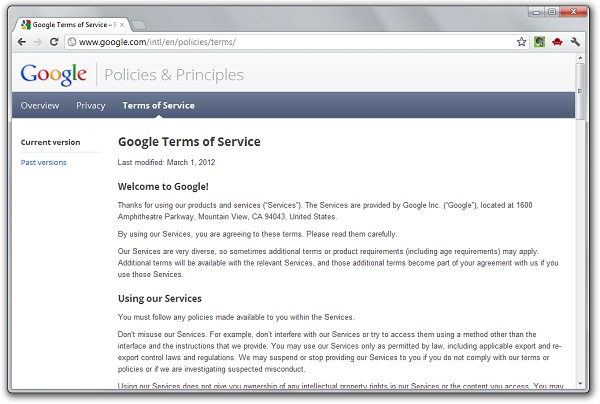Click the address bar URL field
The width and height of the screenshot is (600, 404).
[x=290, y=43]
